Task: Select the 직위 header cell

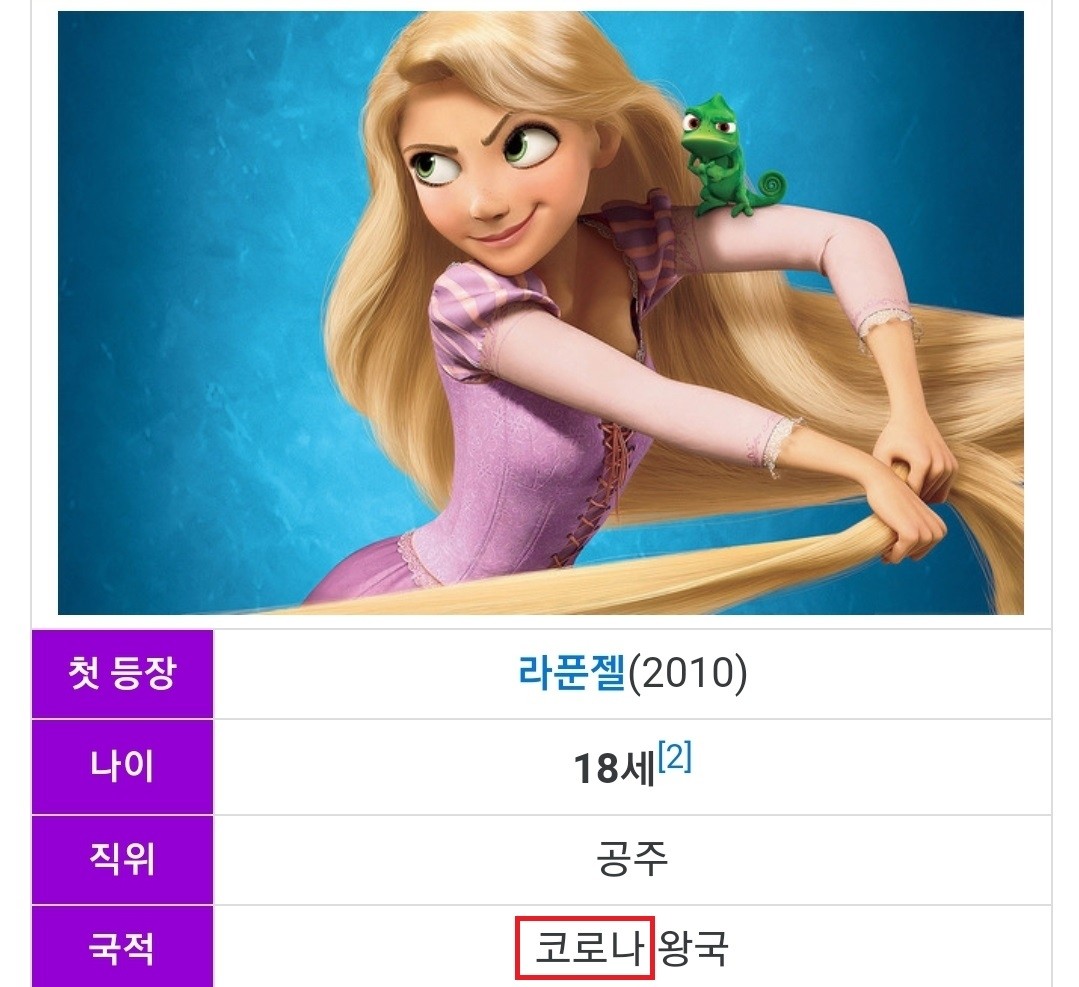Action: [x=122, y=859]
